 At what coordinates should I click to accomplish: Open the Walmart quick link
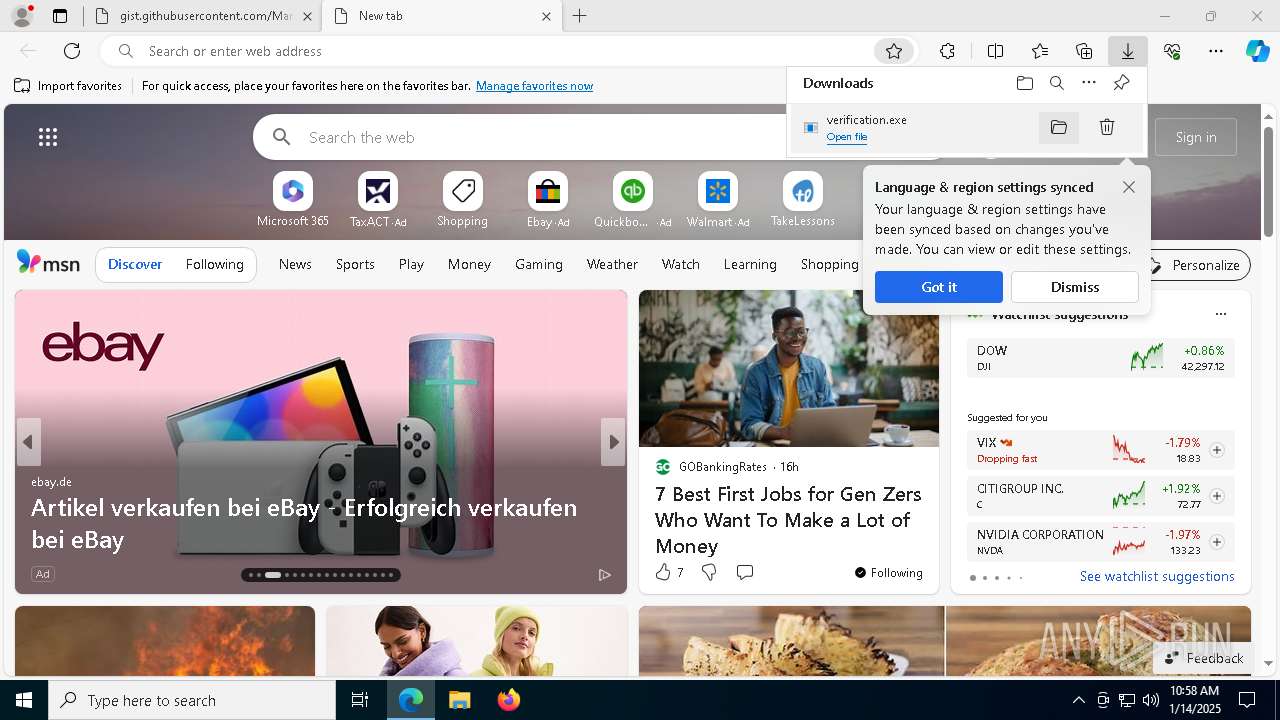click(x=718, y=200)
